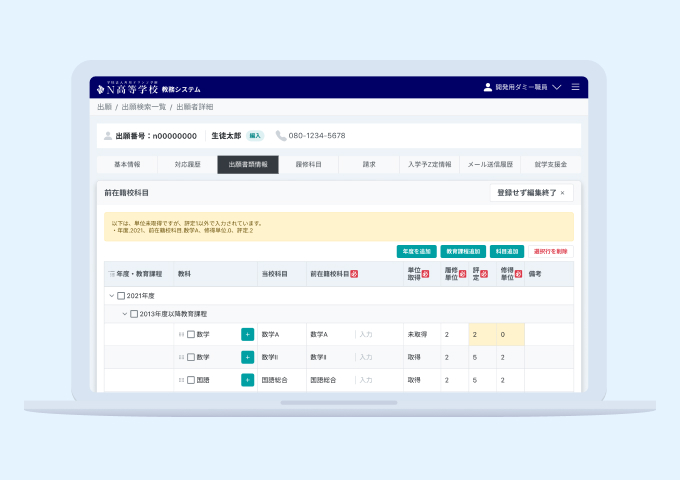The width and height of the screenshot is (680, 480).
Task: Check the 数学 checkbox in 数学II row
Action: [191, 357]
